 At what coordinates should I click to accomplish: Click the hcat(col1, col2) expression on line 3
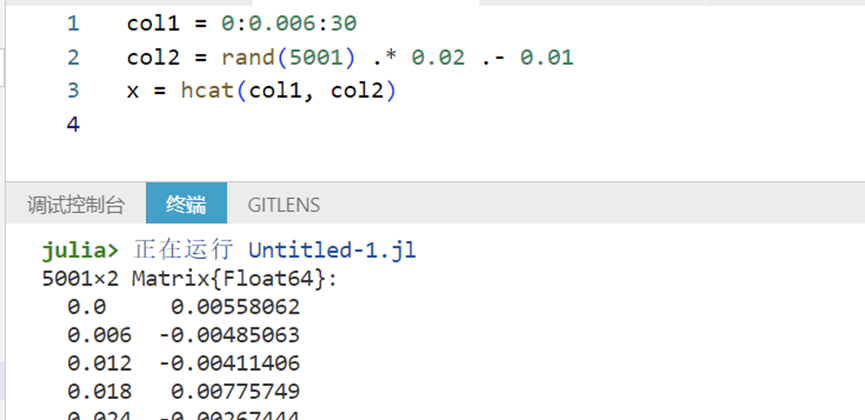(289, 91)
